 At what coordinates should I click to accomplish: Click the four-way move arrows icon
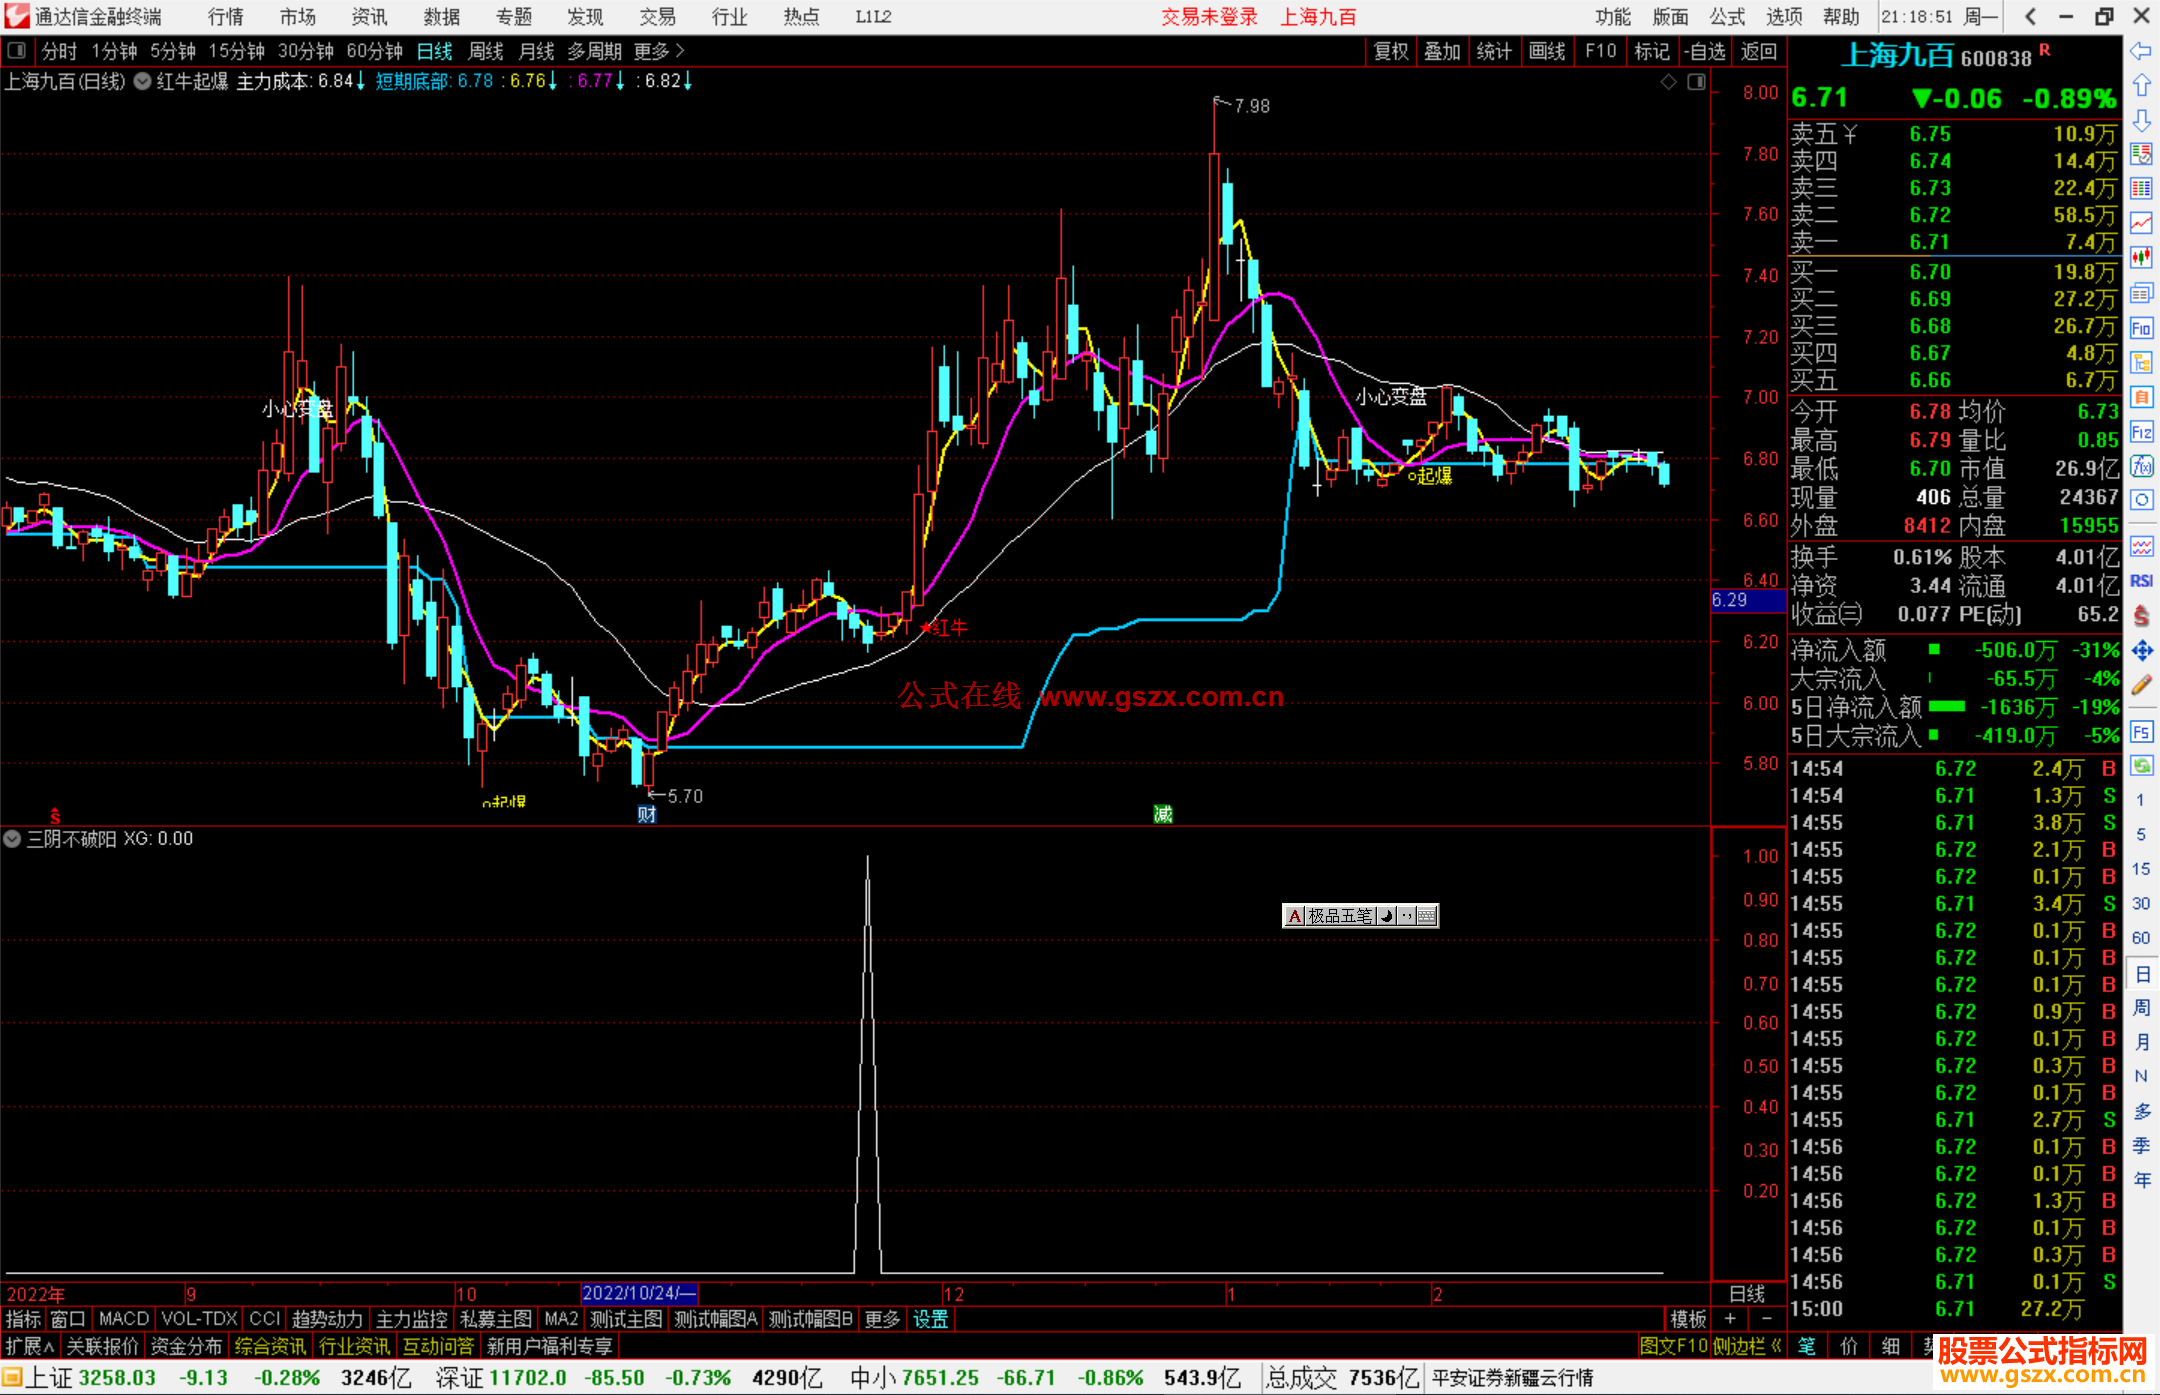point(2141,651)
